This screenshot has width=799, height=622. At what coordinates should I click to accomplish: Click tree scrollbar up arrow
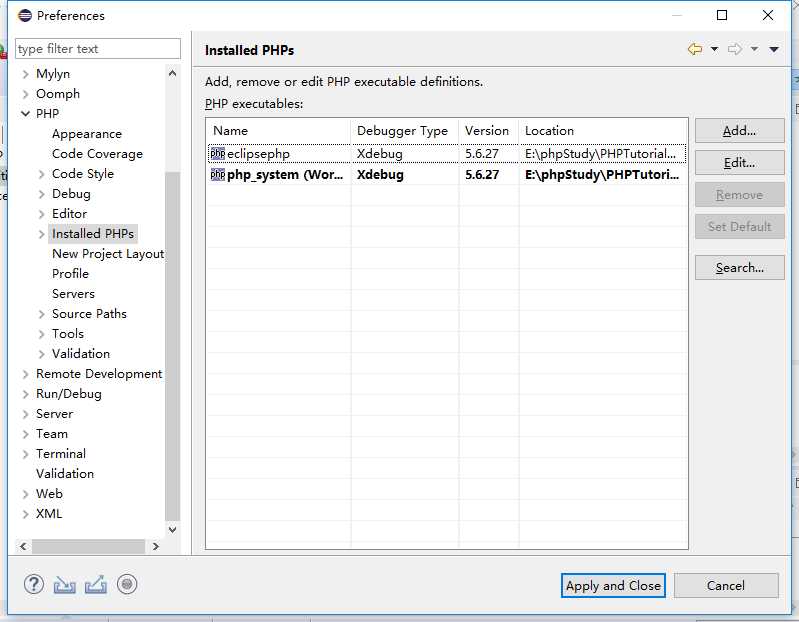pyautogui.click(x=172, y=74)
